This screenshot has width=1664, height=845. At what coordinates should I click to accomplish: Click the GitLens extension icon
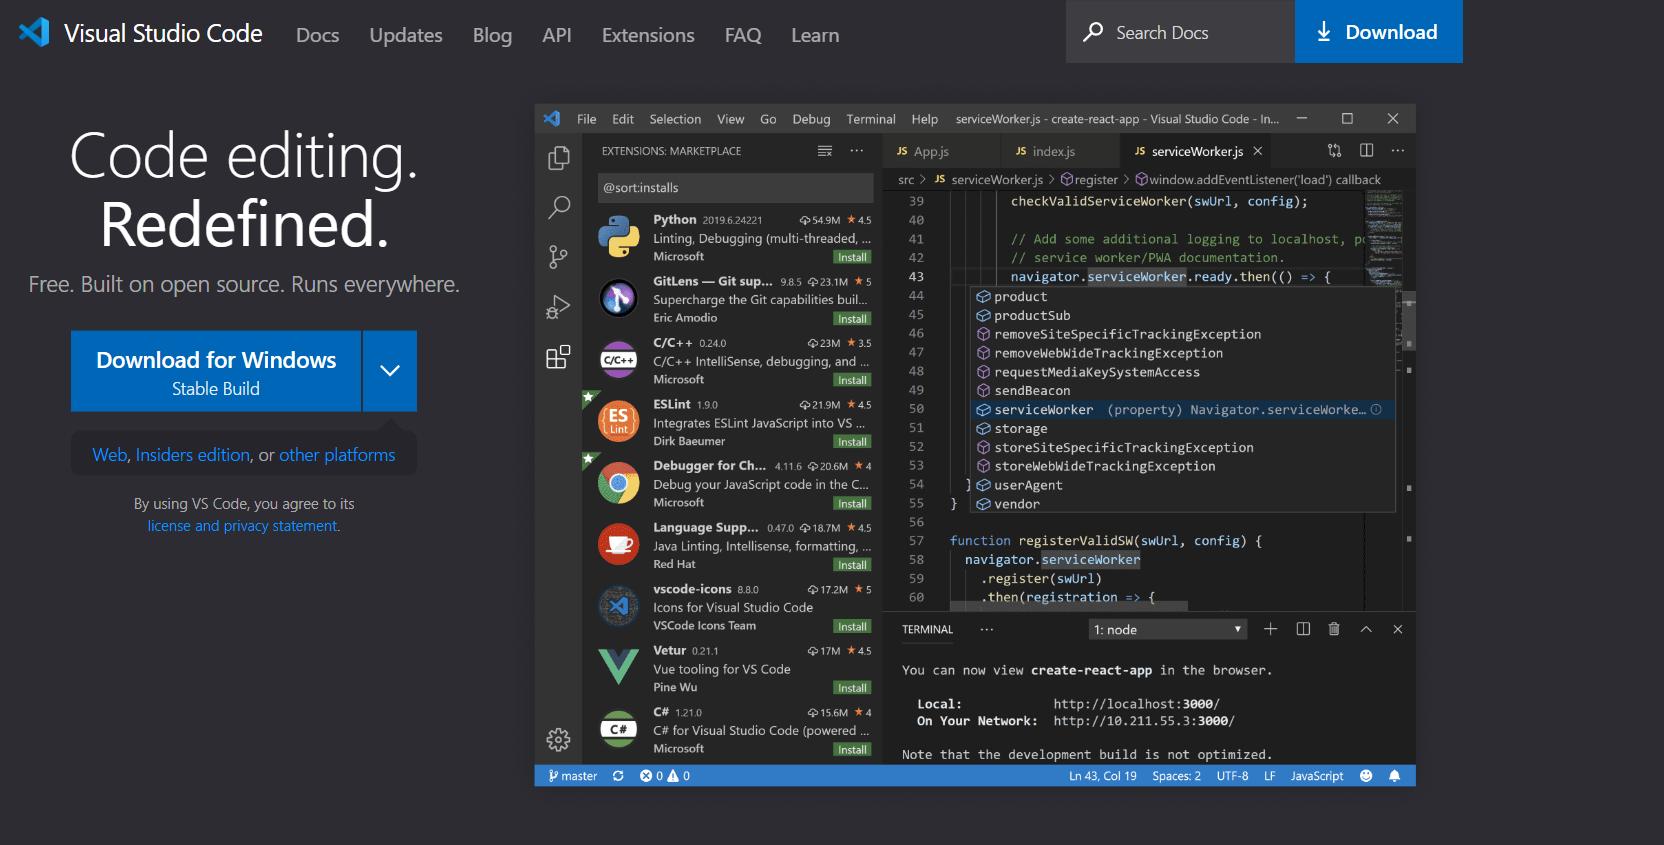[x=619, y=299]
